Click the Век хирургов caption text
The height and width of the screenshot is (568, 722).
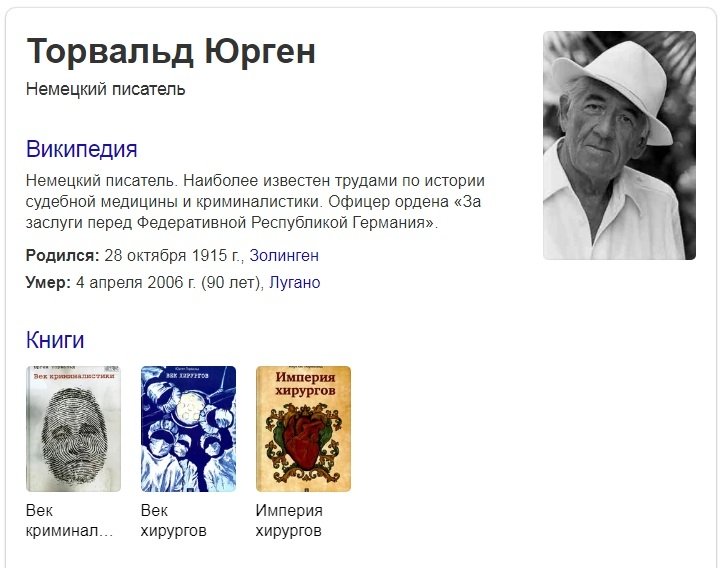(174, 521)
